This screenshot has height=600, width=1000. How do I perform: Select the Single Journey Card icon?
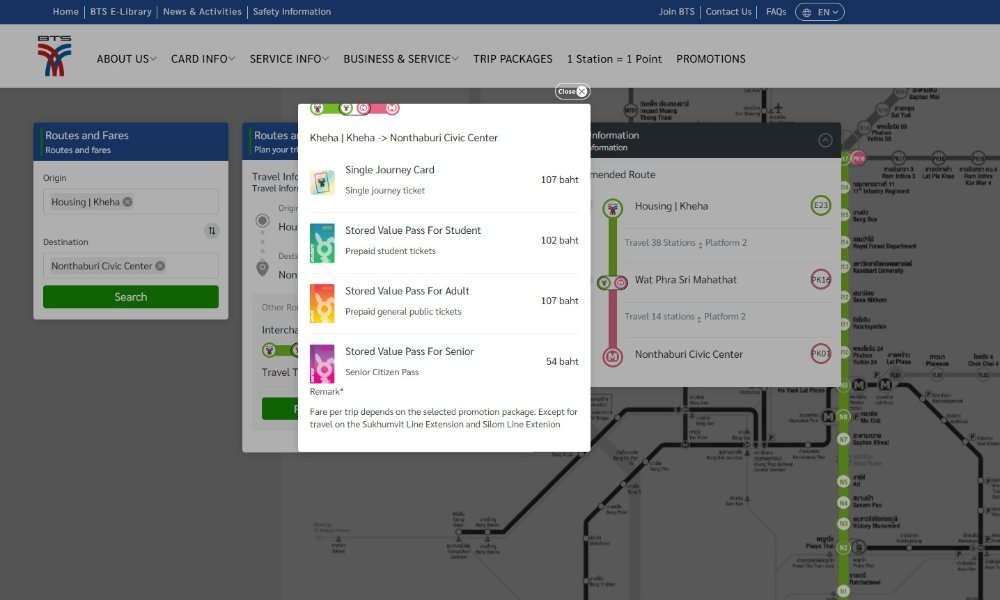(x=322, y=182)
